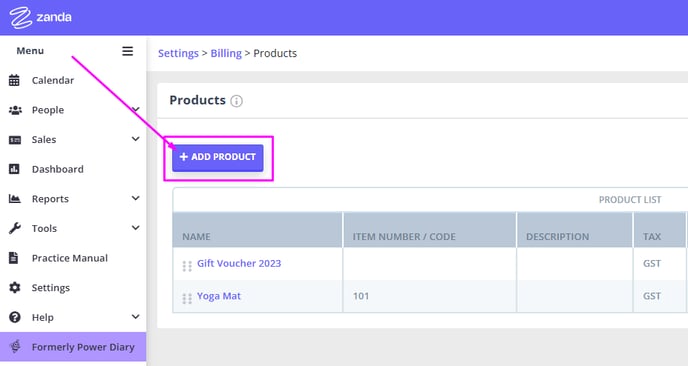Click the Yoga Mat row drag handle
Image resolution: width=688 pixels, height=366 pixels.
click(x=187, y=298)
